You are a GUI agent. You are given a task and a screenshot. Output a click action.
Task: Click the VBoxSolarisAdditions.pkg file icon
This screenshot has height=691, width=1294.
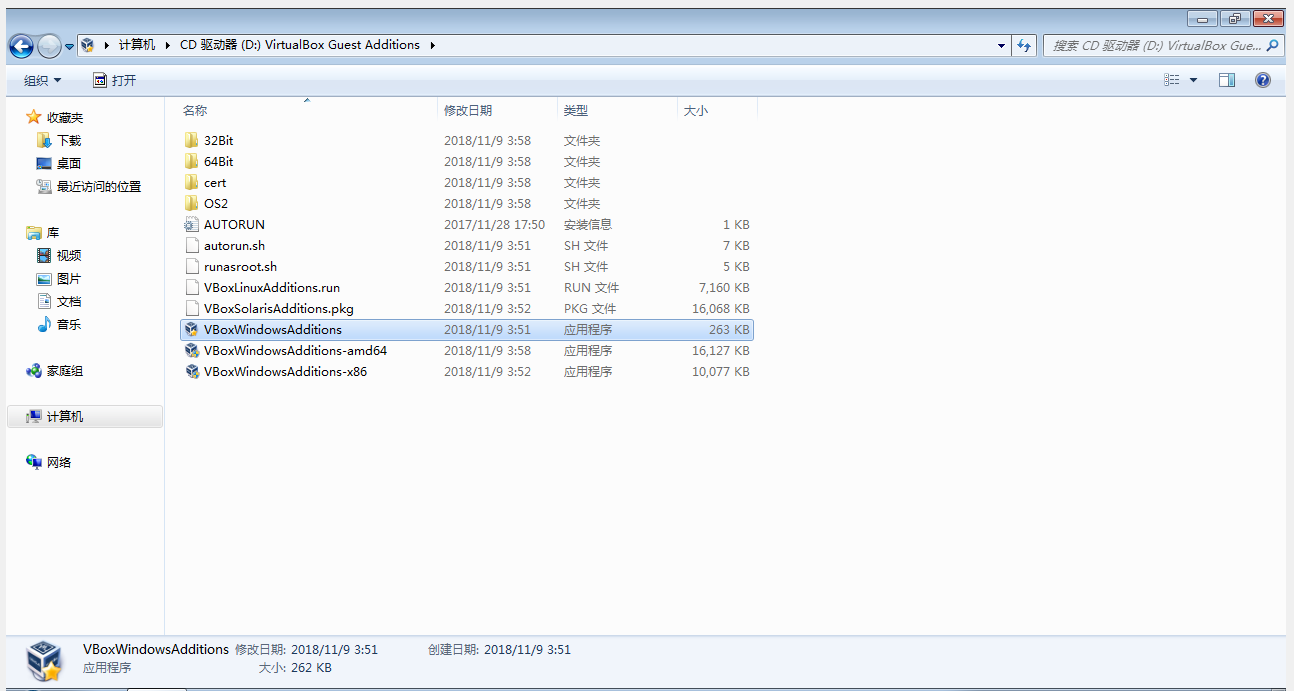192,308
